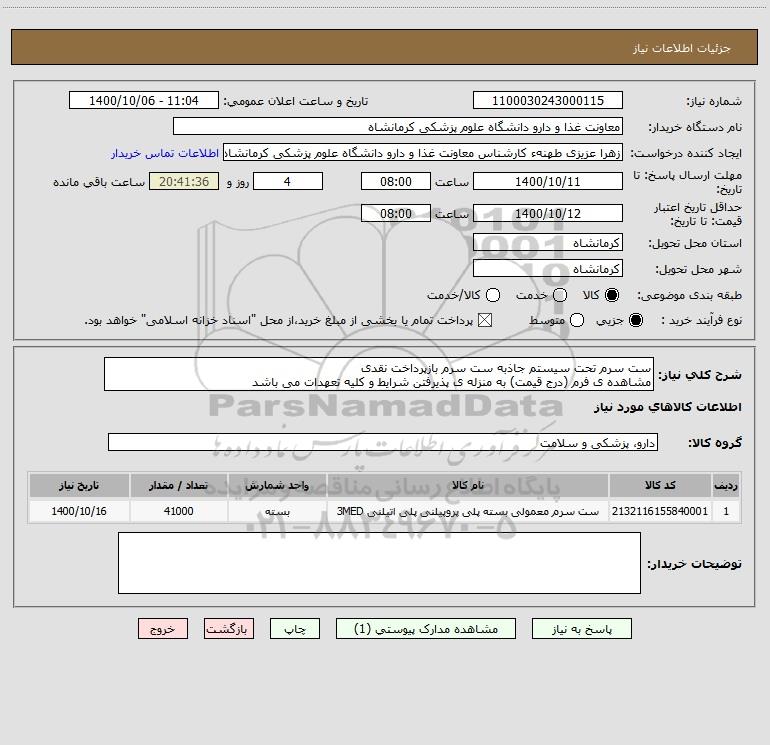The width and height of the screenshot is (770, 745).
Task: Click the ردیف column header
Action: pyautogui.click(x=726, y=485)
